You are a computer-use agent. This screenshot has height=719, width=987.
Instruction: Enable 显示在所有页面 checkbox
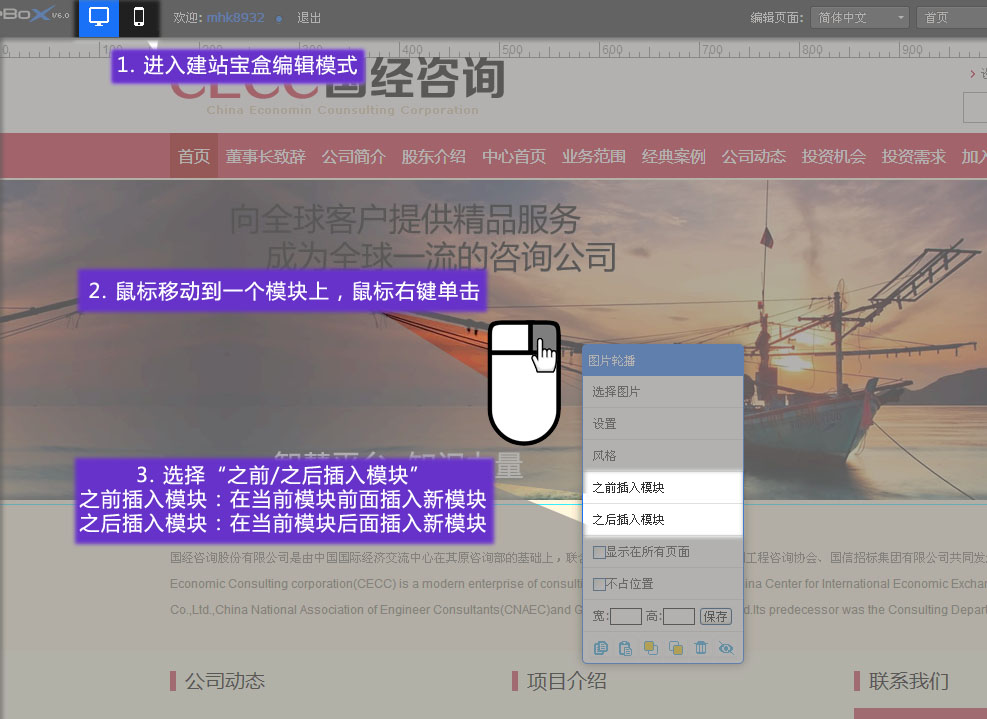coord(599,552)
